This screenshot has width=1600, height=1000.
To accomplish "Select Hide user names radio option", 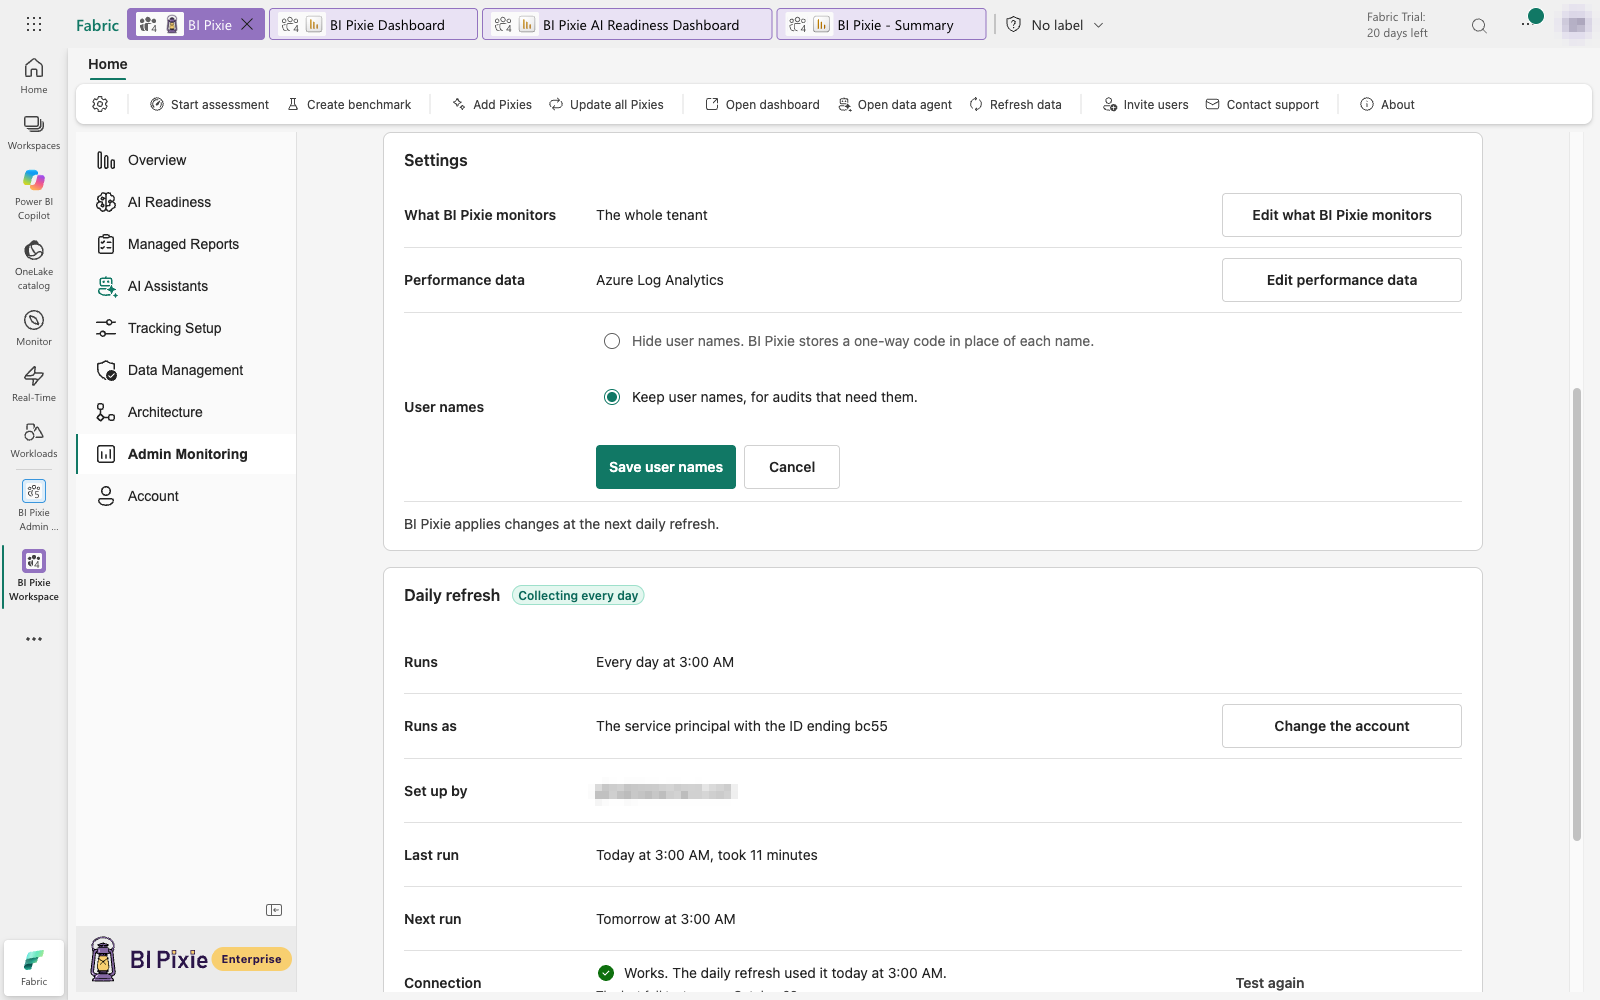I will click(x=612, y=341).
